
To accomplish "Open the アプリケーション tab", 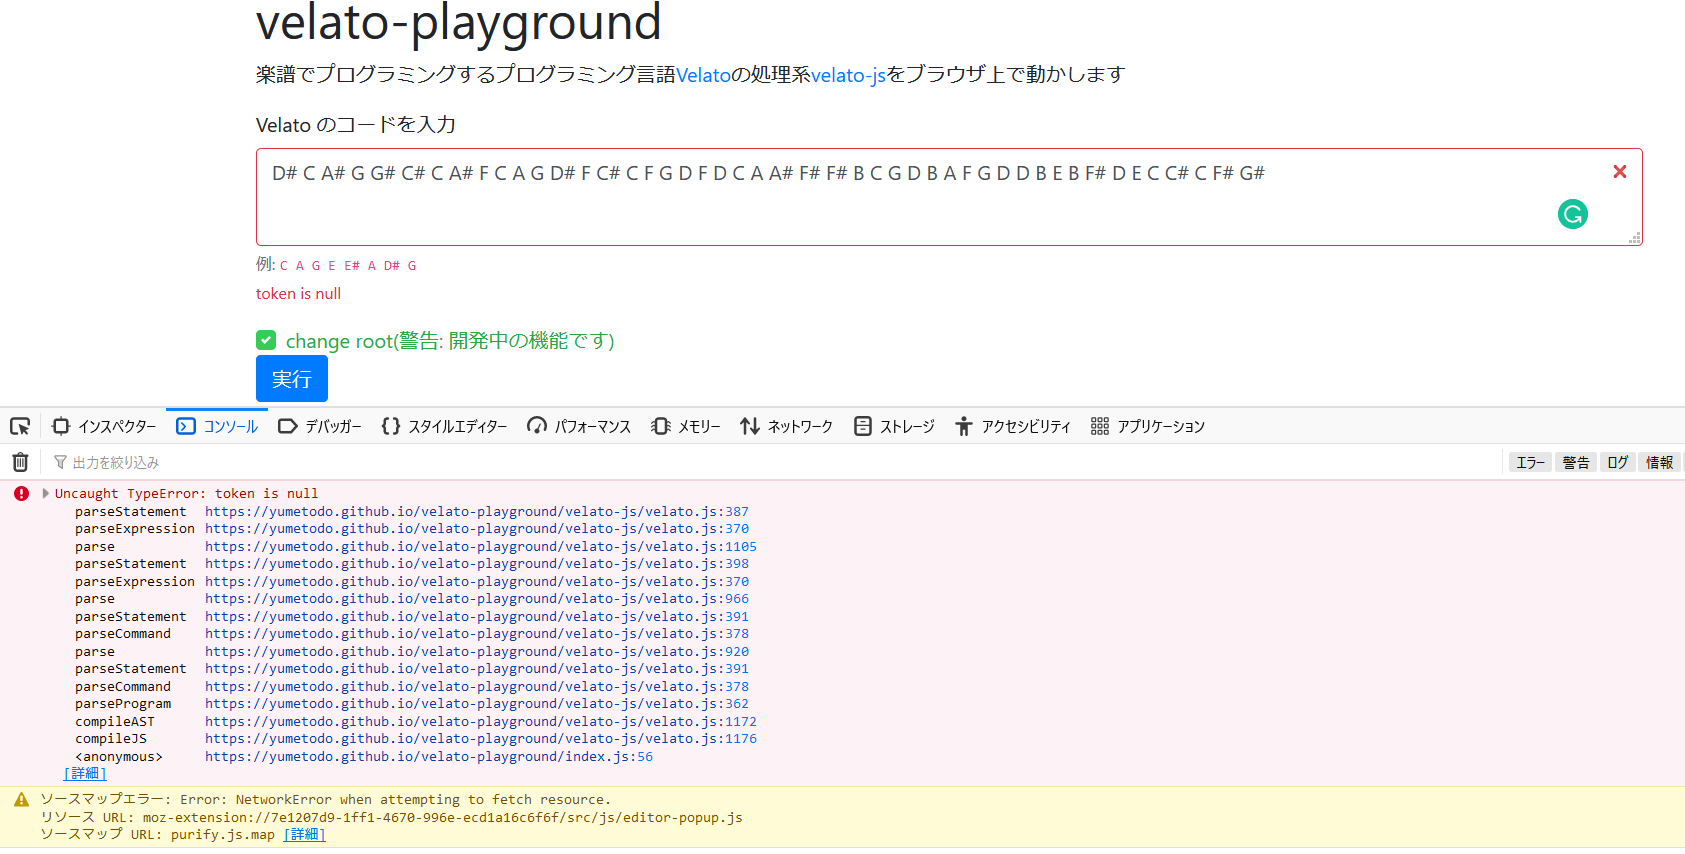I will (1148, 427).
